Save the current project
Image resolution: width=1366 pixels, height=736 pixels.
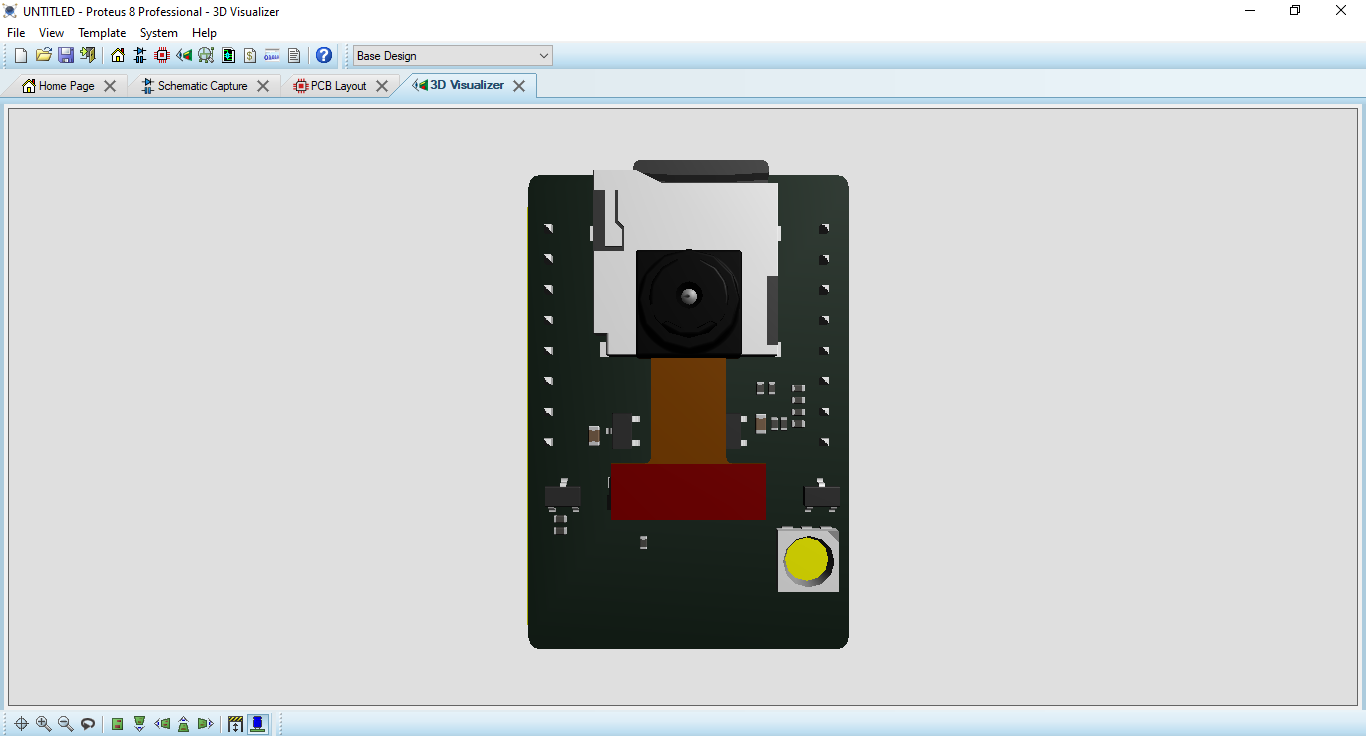coord(66,55)
